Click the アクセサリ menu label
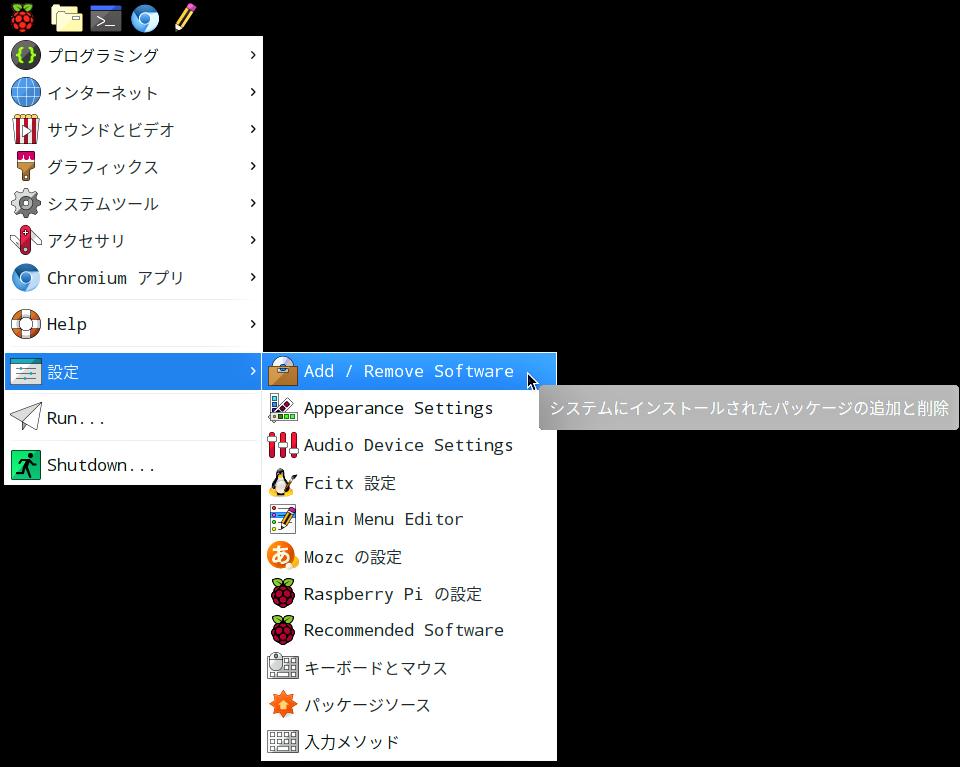The width and height of the screenshot is (960, 767). click(86, 241)
